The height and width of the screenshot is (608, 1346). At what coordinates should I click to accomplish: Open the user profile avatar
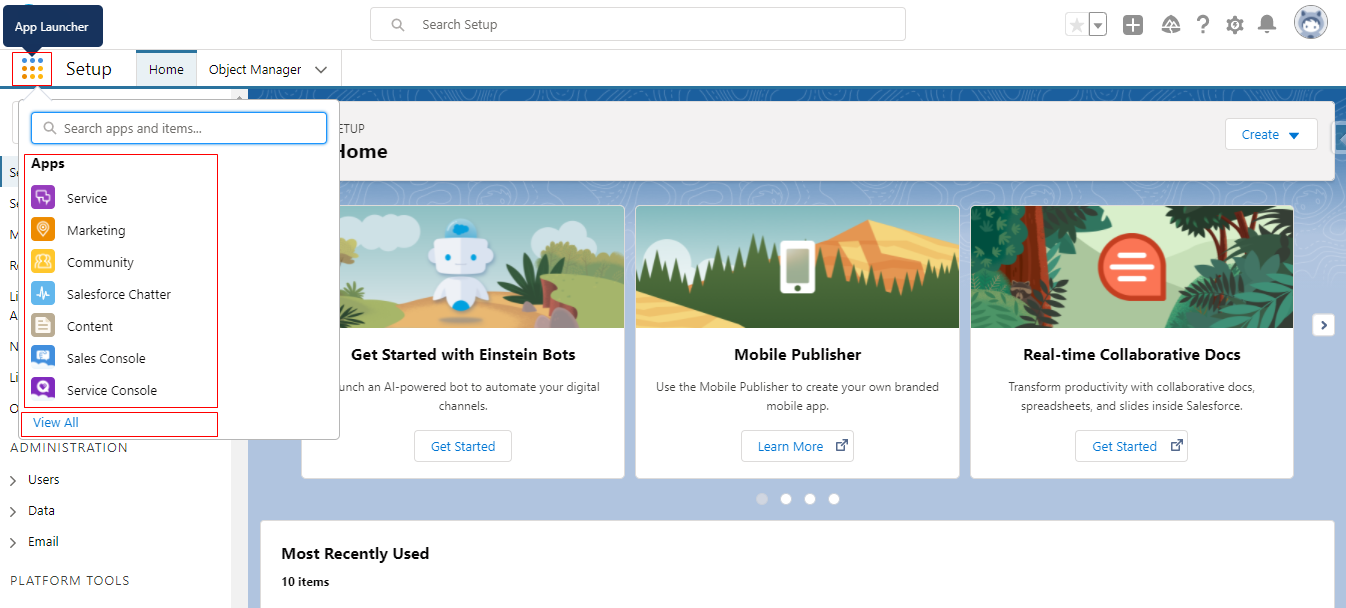(x=1311, y=23)
